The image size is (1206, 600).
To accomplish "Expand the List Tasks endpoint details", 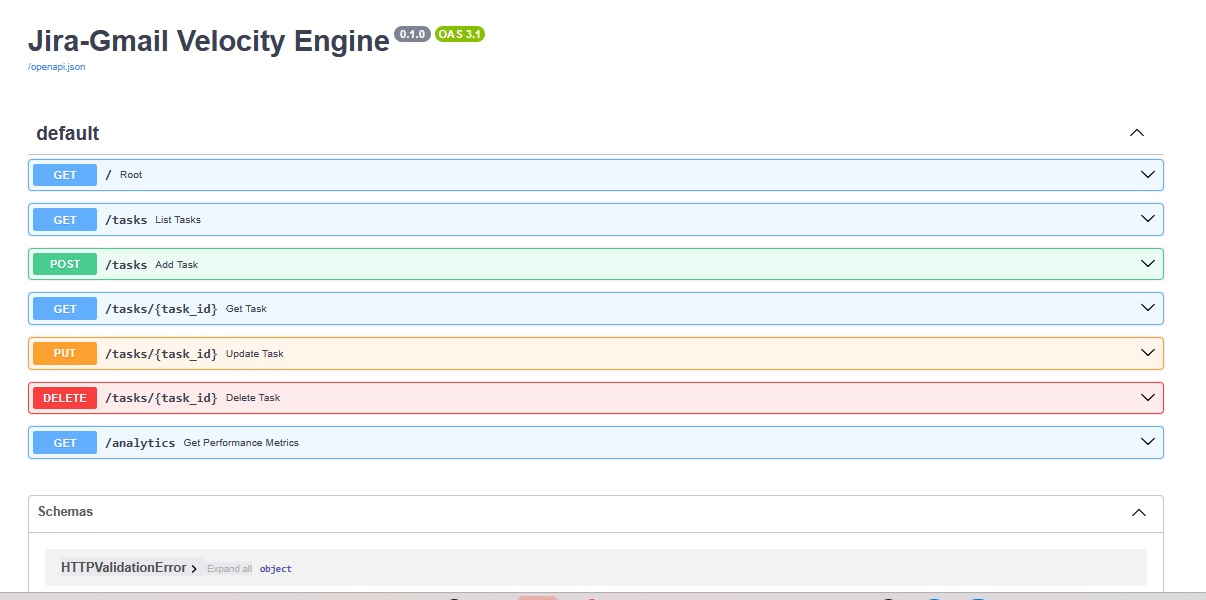I will click(1146, 219).
